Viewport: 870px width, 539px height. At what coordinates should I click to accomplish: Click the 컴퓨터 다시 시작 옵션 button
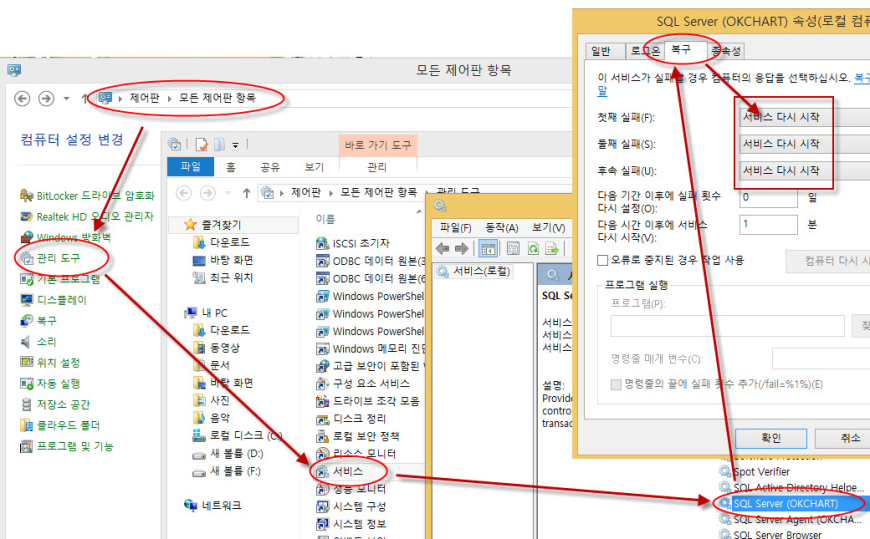[x=828, y=261]
